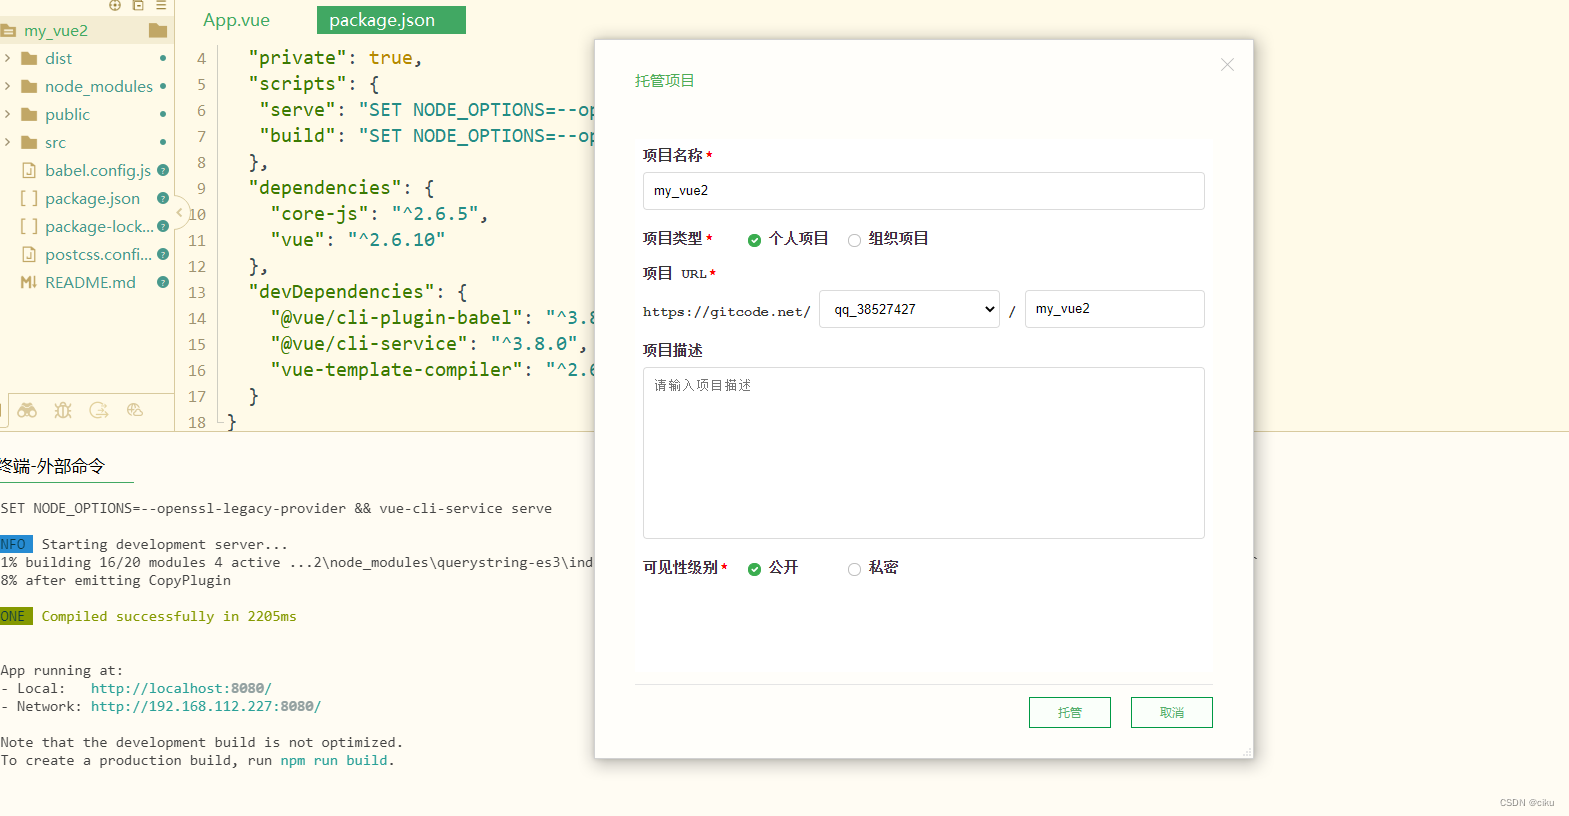
Task: Click the question-mark status badge beside README.md
Action: (163, 282)
